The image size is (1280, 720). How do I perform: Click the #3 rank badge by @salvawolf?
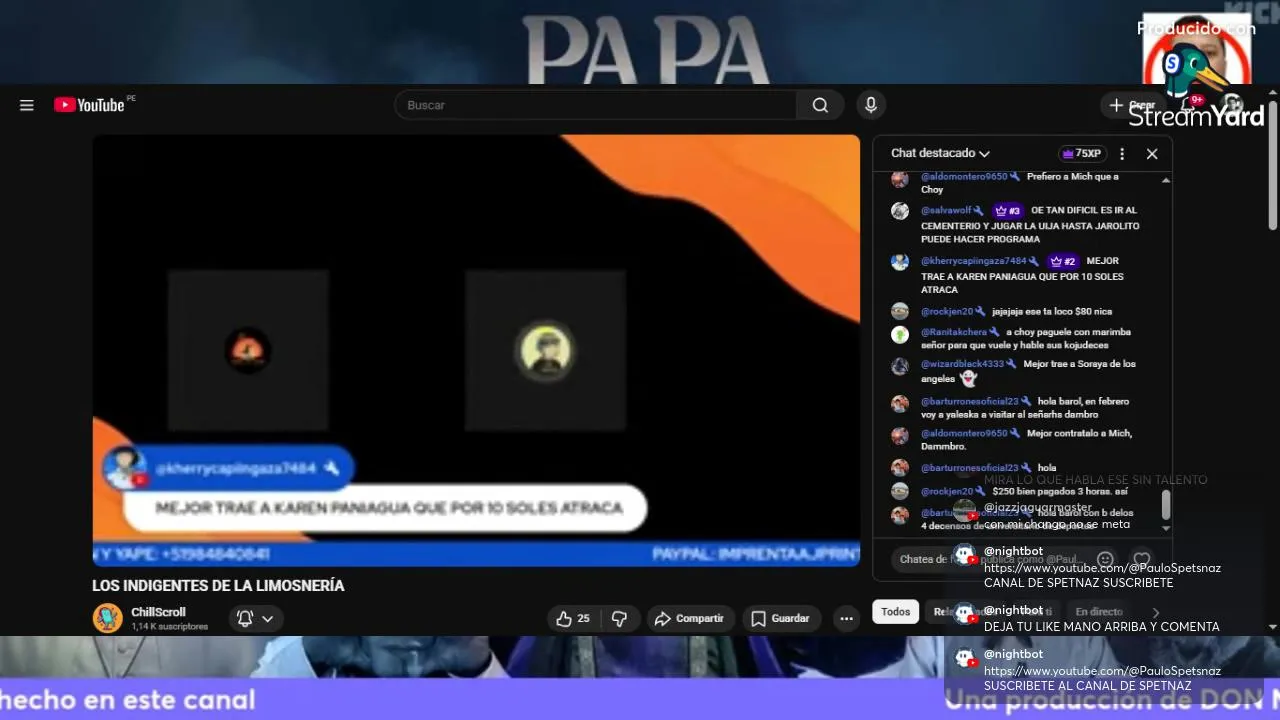point(1007,211)
